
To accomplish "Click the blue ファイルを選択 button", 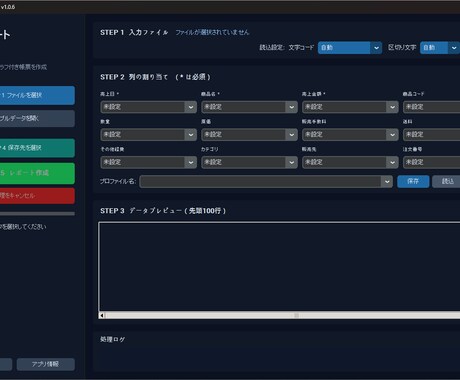I will pos(37,95).
